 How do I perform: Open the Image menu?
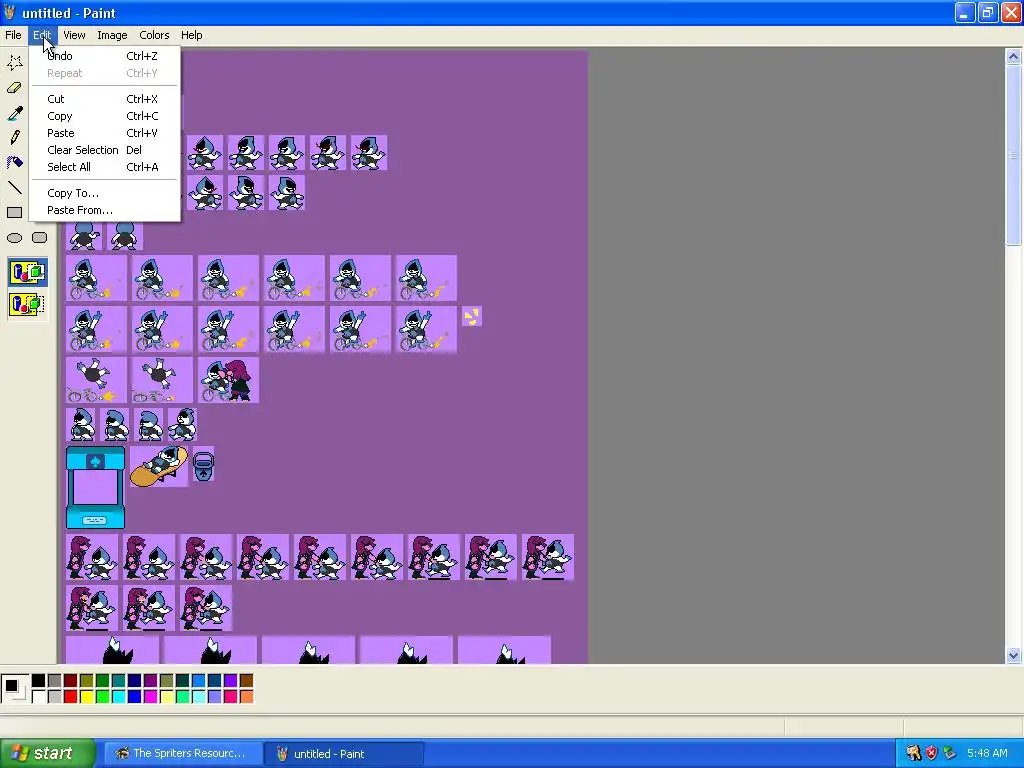pos(112,35)
